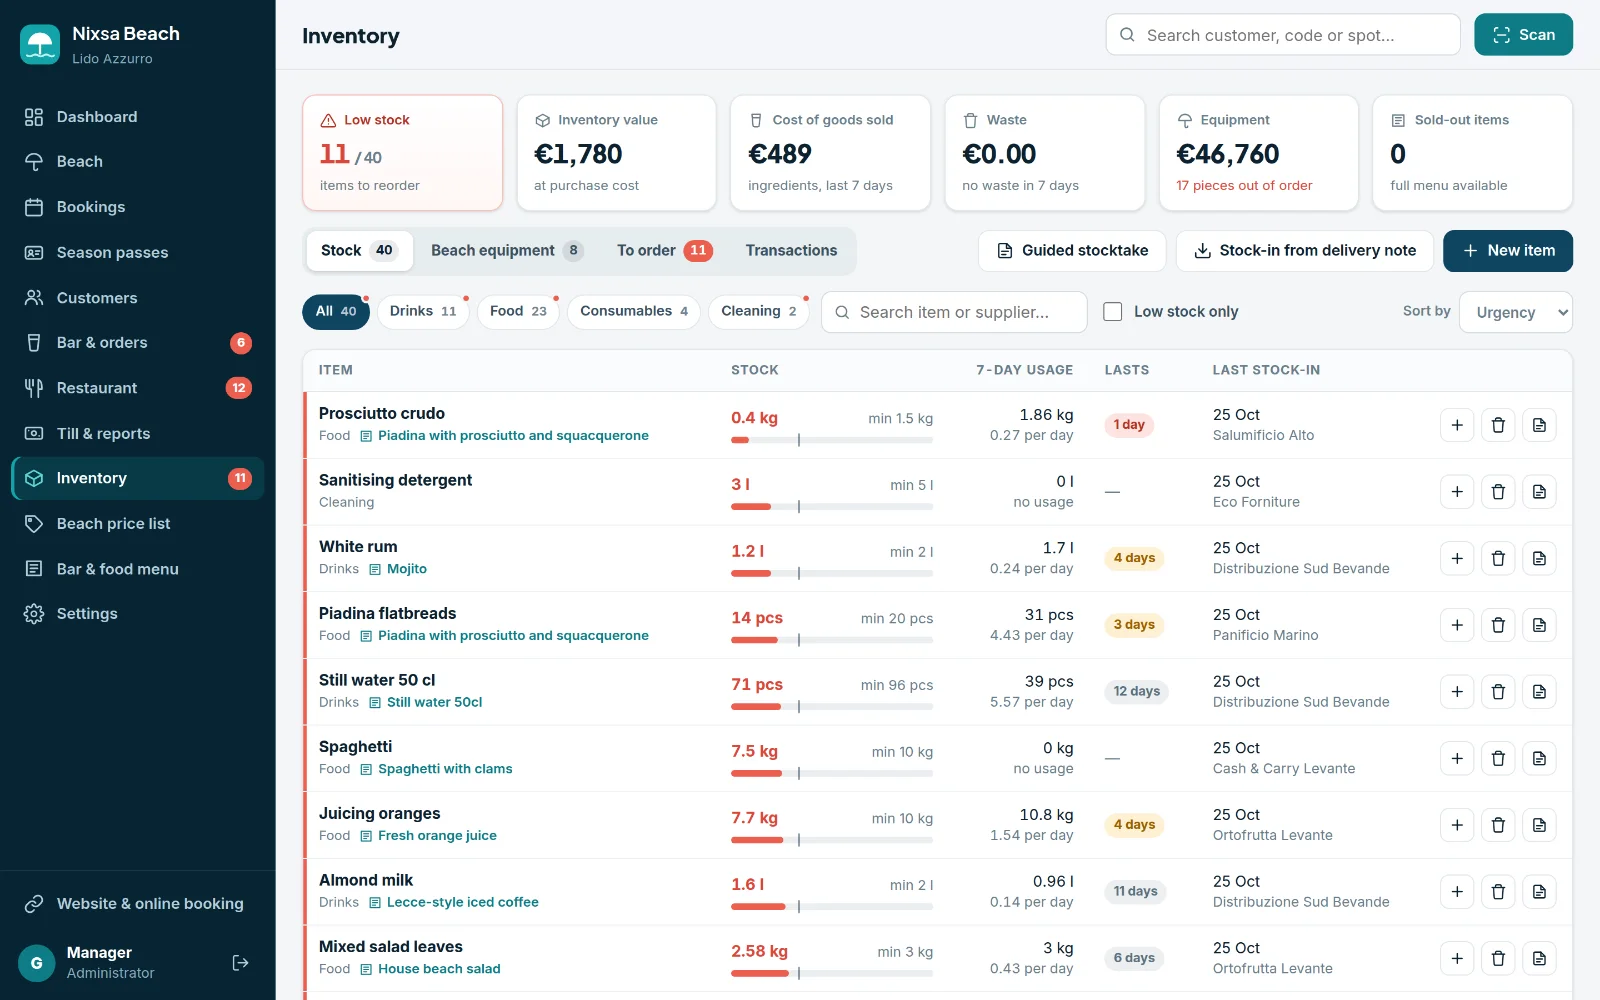Image resolution: width=1600 pixels, height=1000 pixels.
Task: Click the plus icon for Prosciutto crudo
Action: [x=1457, y=425]
